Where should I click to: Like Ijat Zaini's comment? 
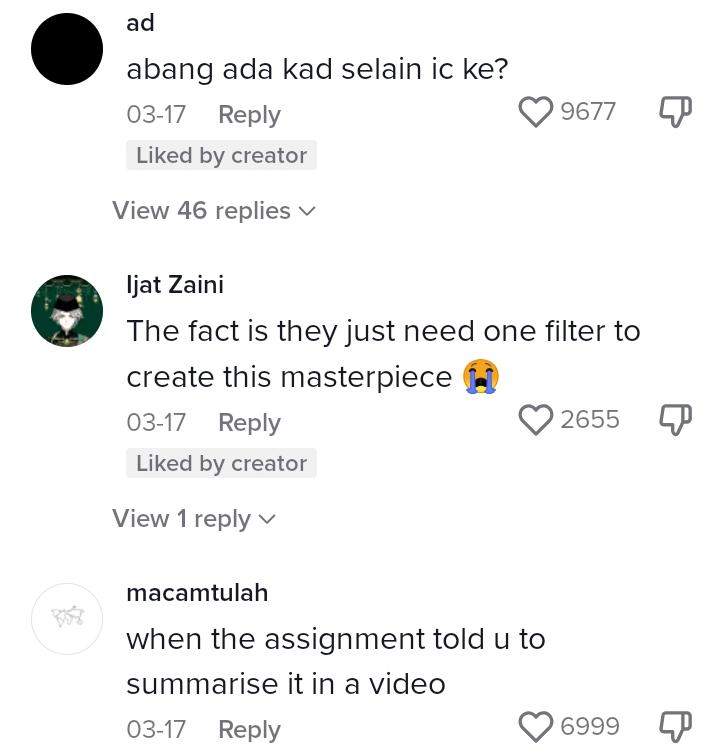coord(536,420)
